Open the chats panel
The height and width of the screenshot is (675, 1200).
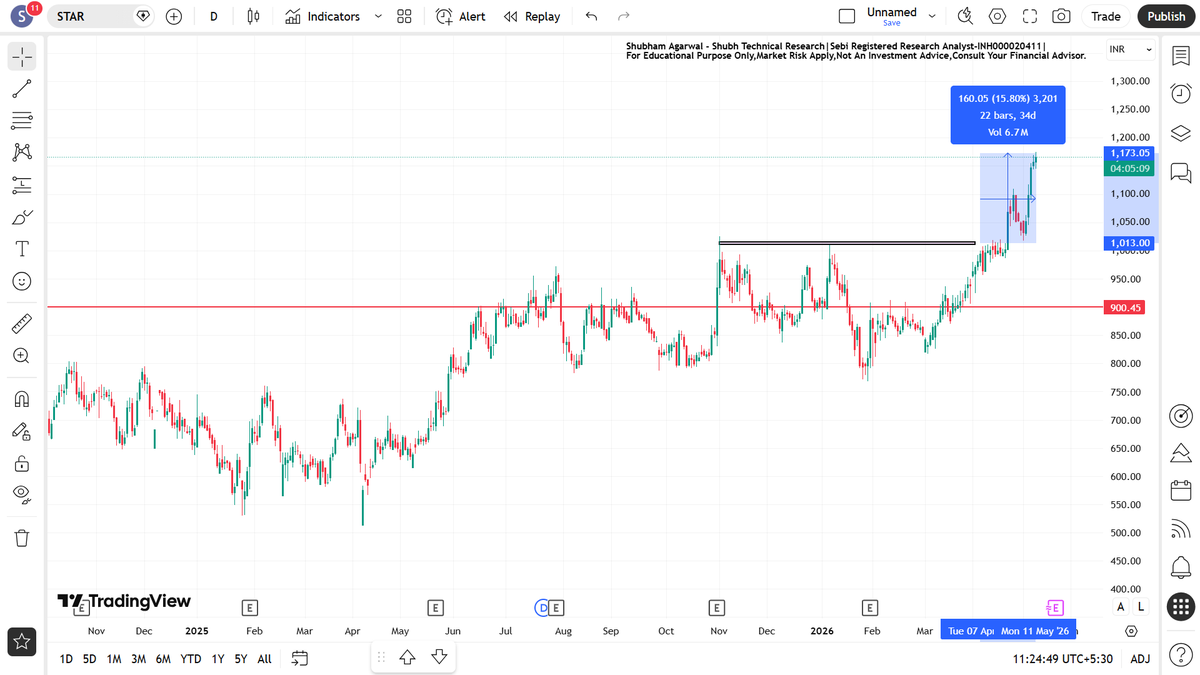(1180, 172)
